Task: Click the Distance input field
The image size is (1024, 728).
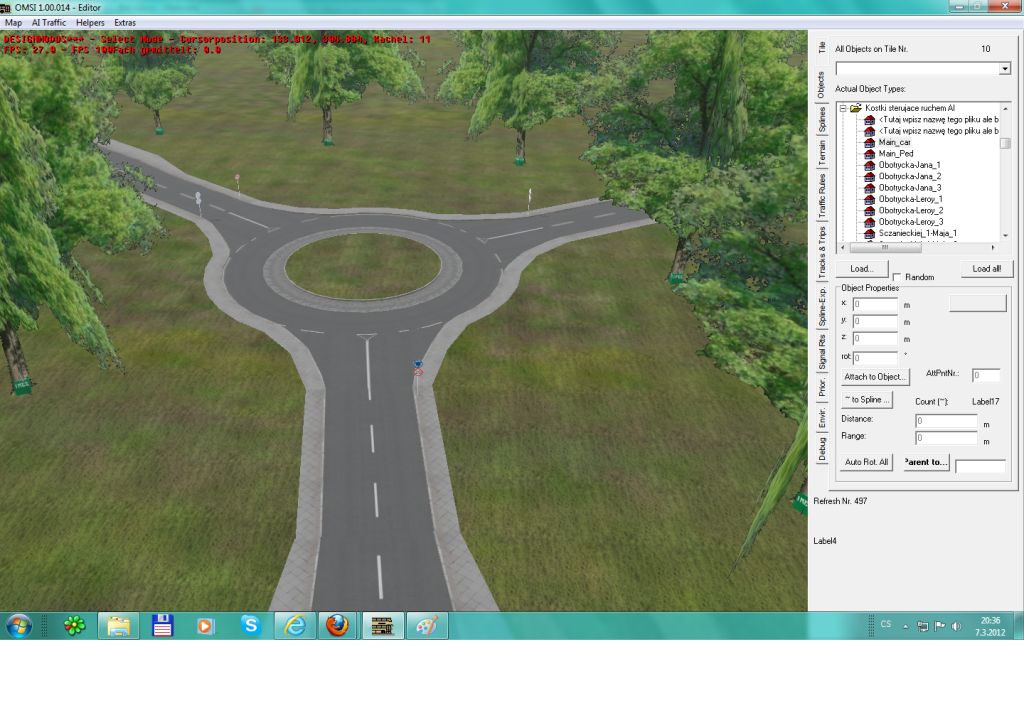Action: (x=946, y=421)
